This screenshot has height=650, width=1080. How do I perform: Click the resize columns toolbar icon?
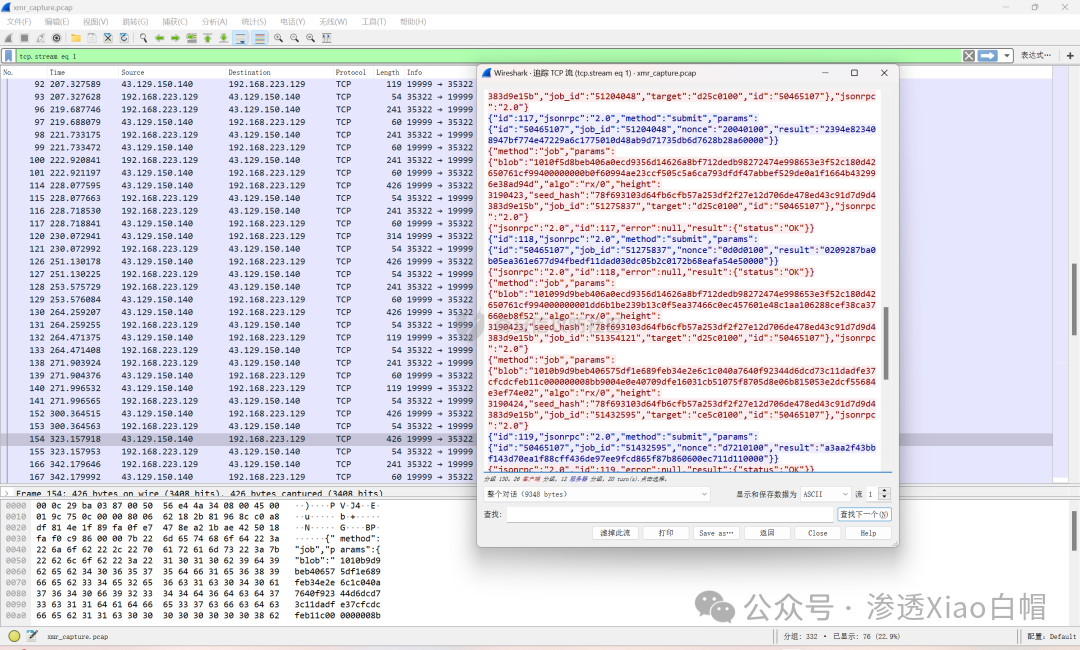pos(326,38)
